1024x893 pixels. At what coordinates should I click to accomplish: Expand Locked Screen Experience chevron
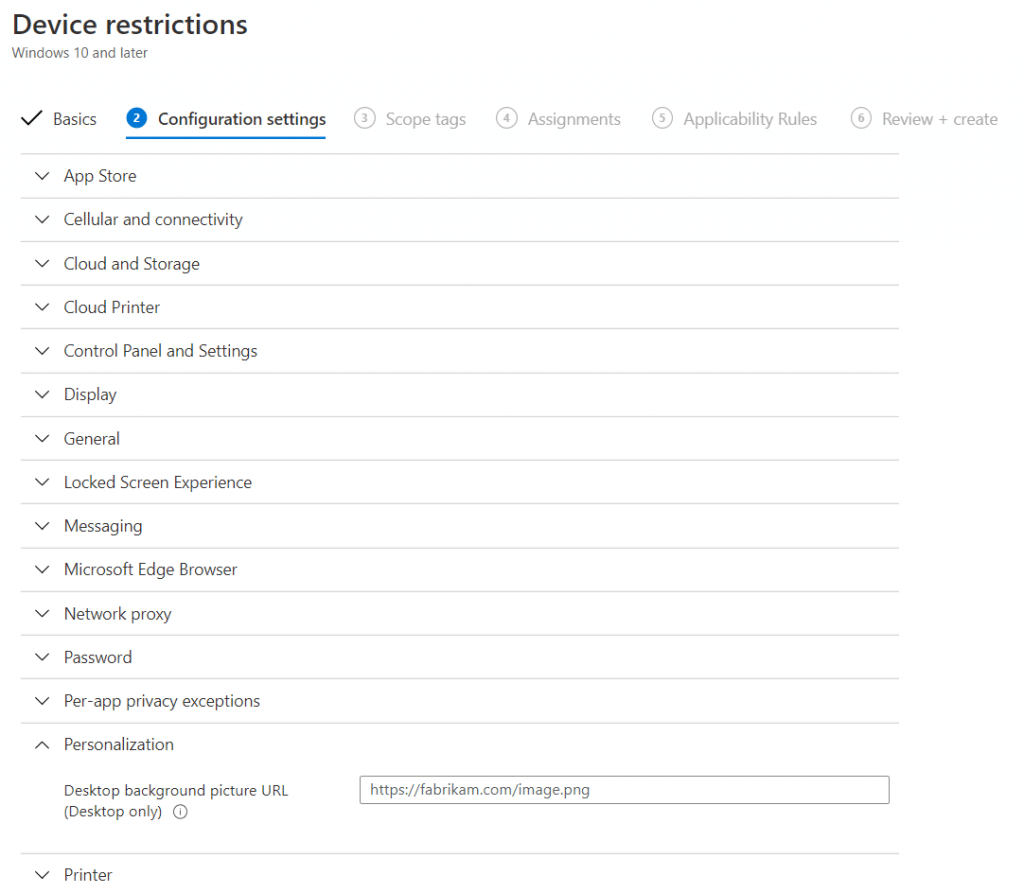(x=42, y=482)
